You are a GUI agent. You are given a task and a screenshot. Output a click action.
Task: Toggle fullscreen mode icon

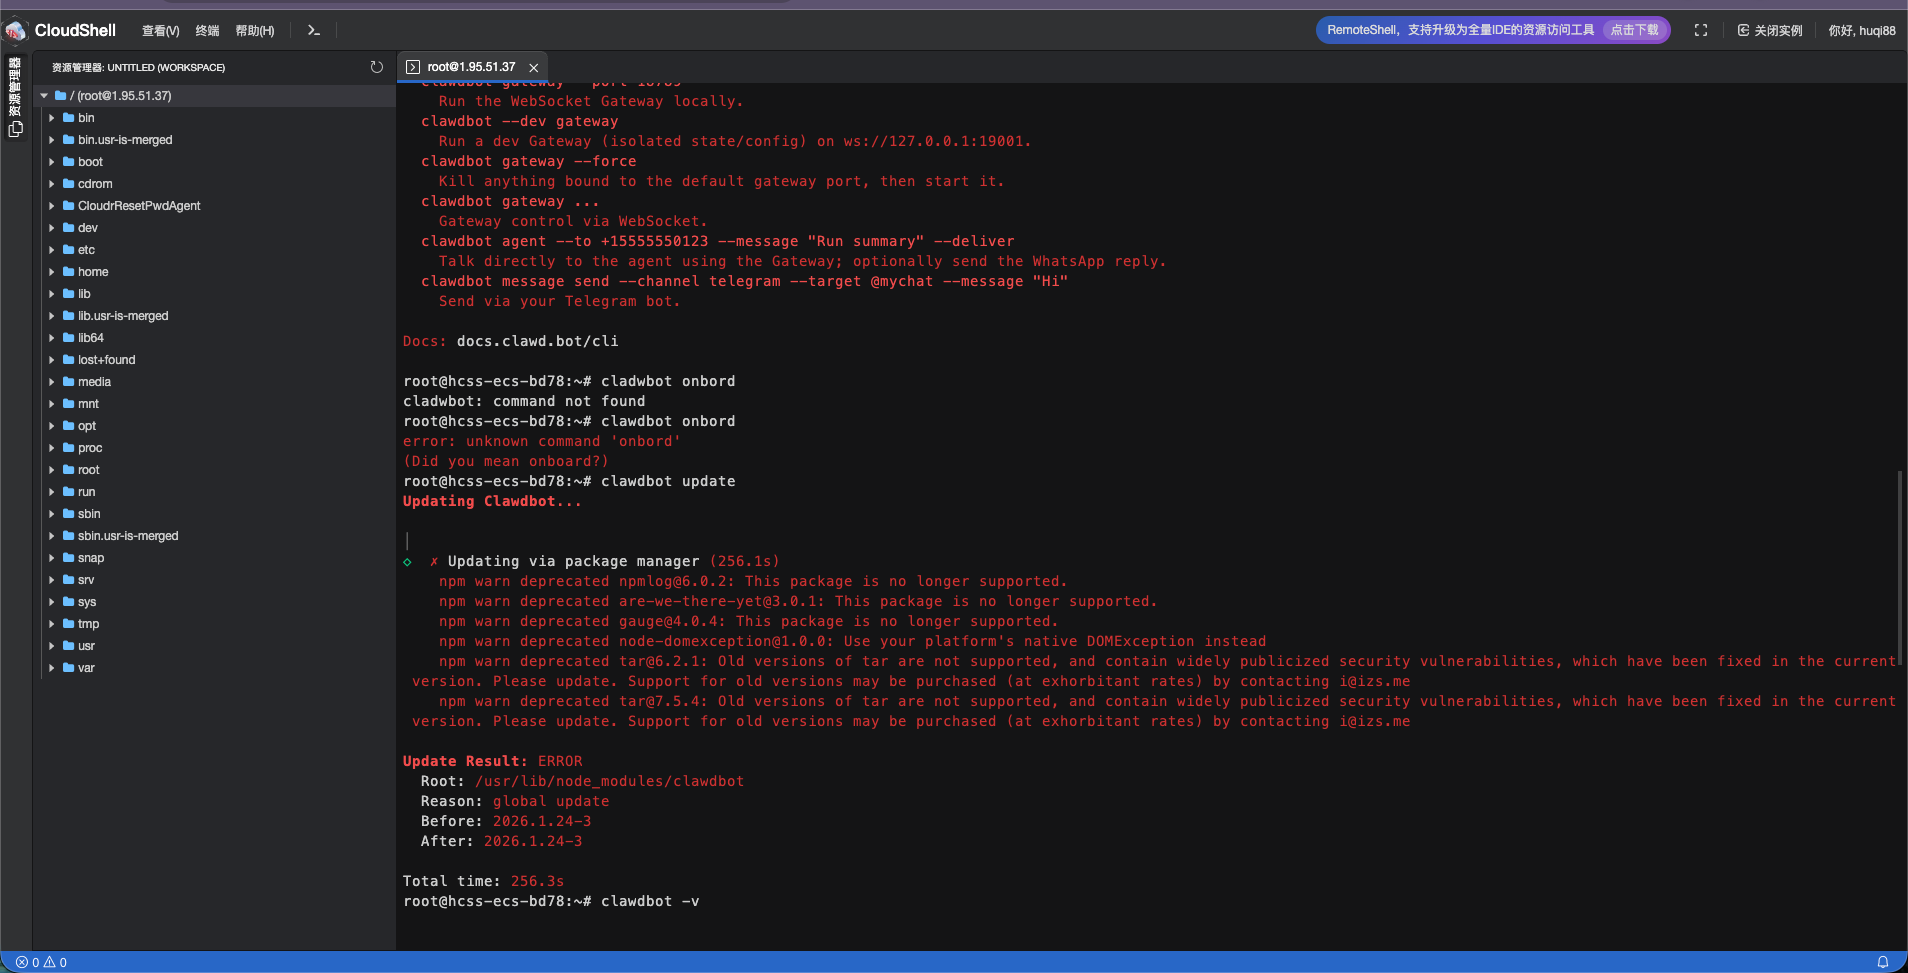(1701, 31)
